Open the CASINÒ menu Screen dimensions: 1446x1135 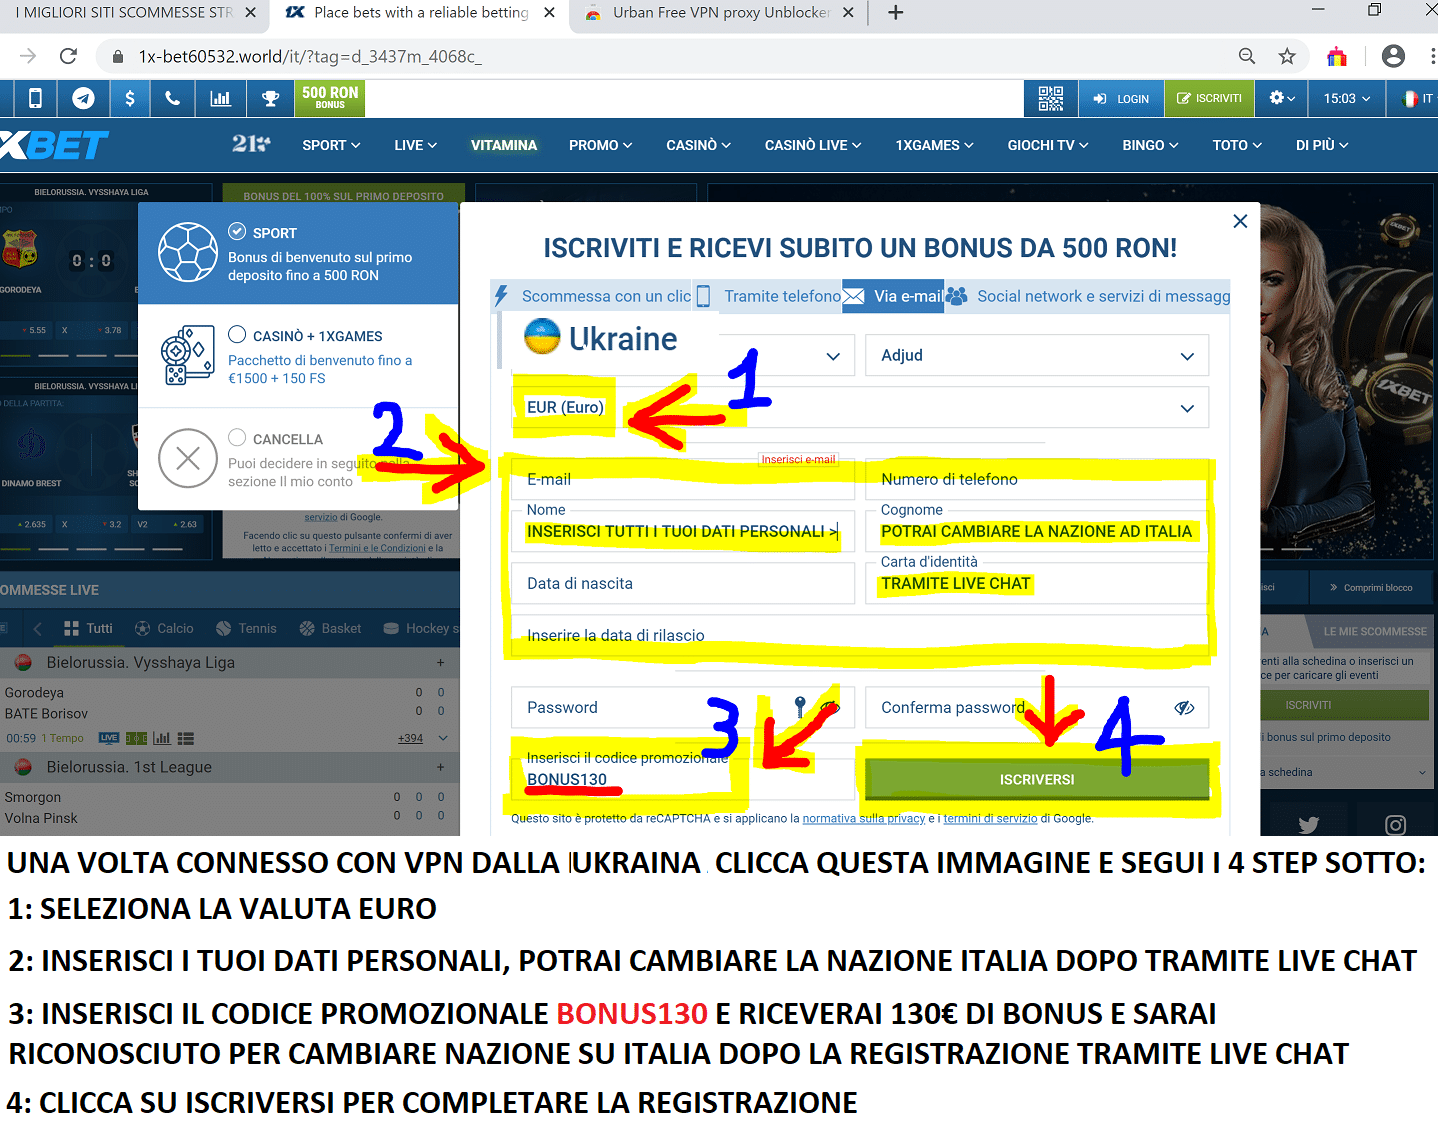click(x=698, y=145)
